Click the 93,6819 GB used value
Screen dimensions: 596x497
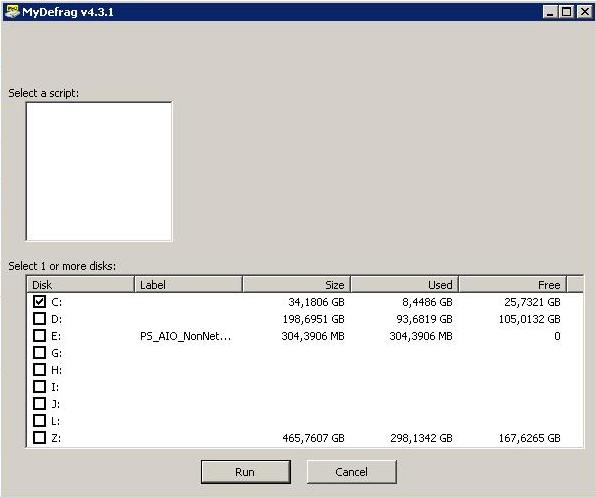424,319
